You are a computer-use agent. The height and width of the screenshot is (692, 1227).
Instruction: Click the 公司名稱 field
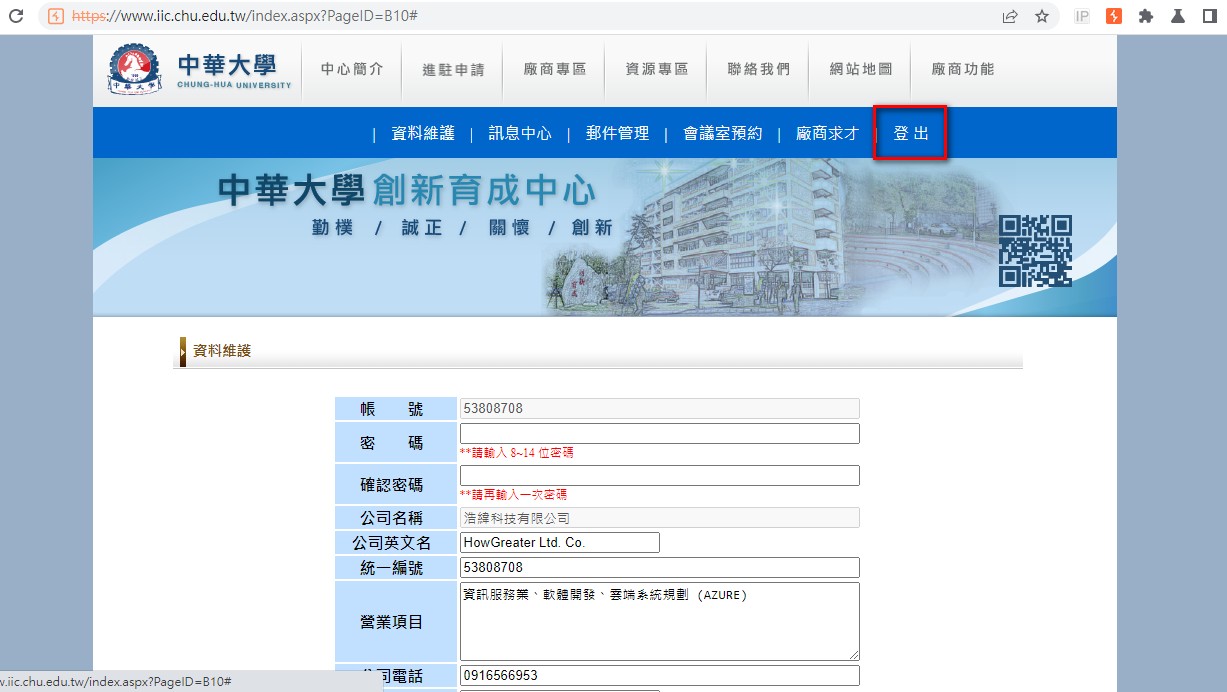click(x=660, y=517)
